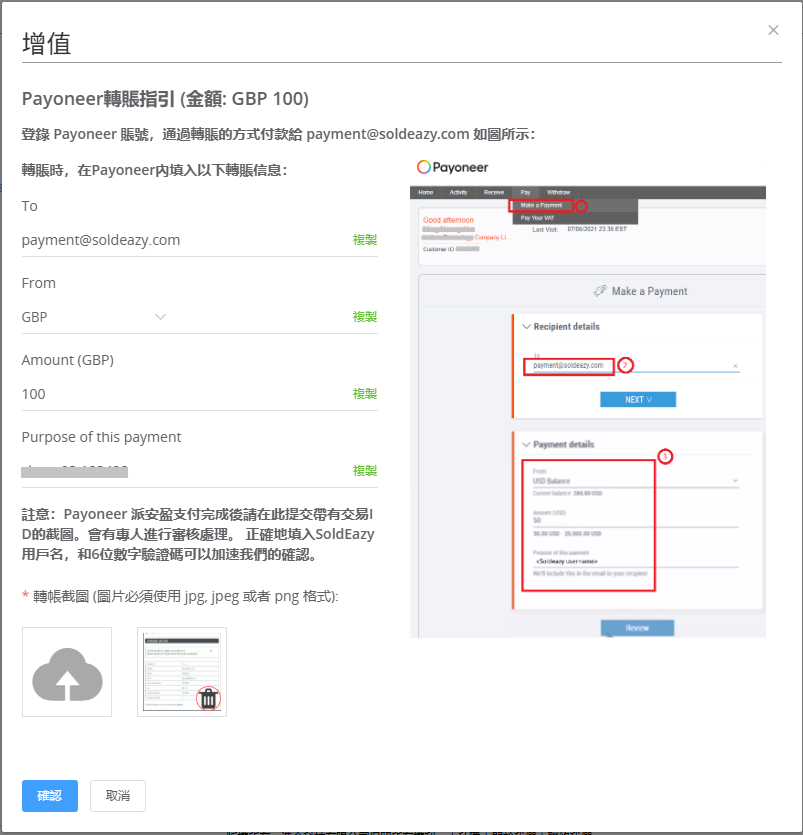This screenshot has height=835, width=803.
Task: Select the To field payment@soldeazy.com text
Action: [x=101, y=240]
